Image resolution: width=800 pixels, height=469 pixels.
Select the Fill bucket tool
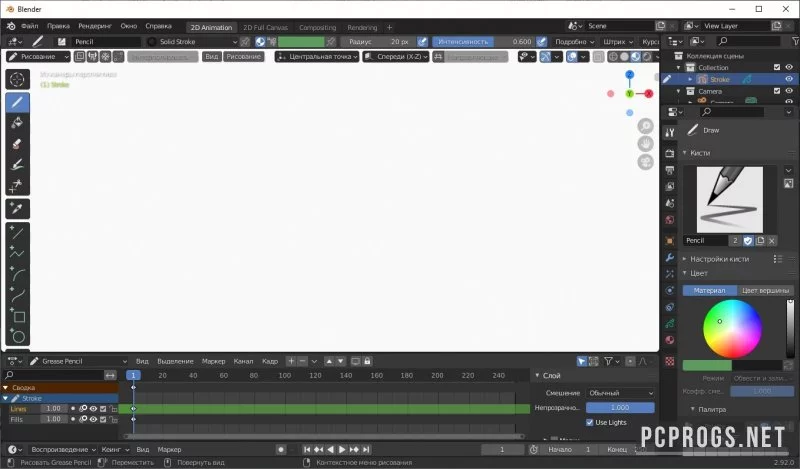[x=17, y=123]
